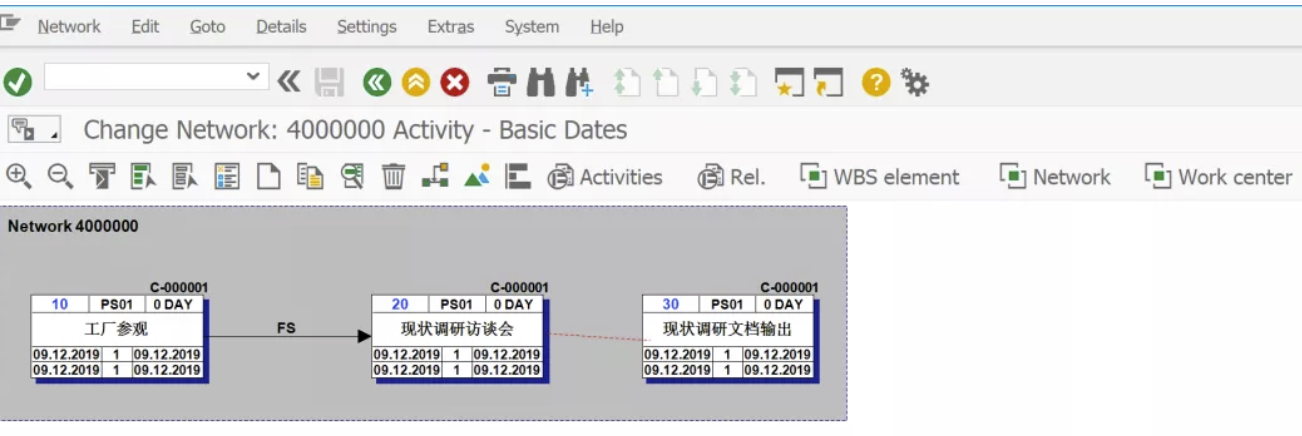
Task: Click the Save floppy disk icon
Action: tap(329, 82)
